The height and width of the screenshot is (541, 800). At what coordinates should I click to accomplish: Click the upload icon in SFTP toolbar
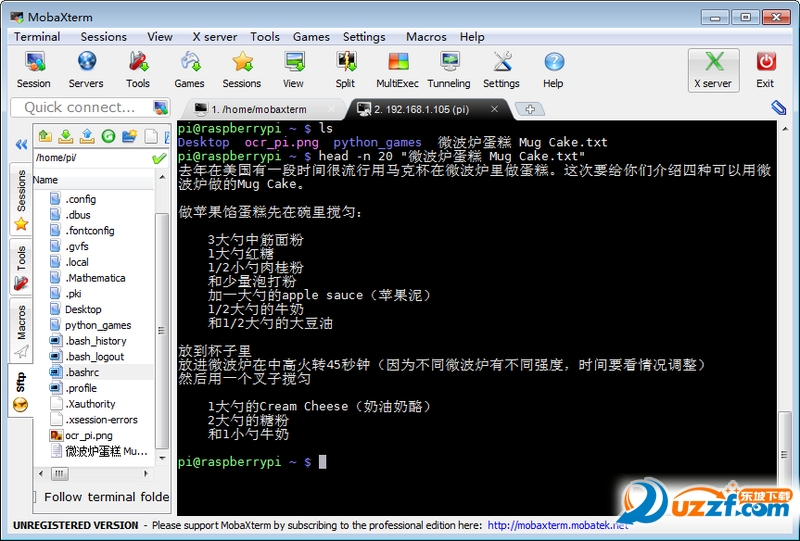pyautogui.click(x=87, y=136)
